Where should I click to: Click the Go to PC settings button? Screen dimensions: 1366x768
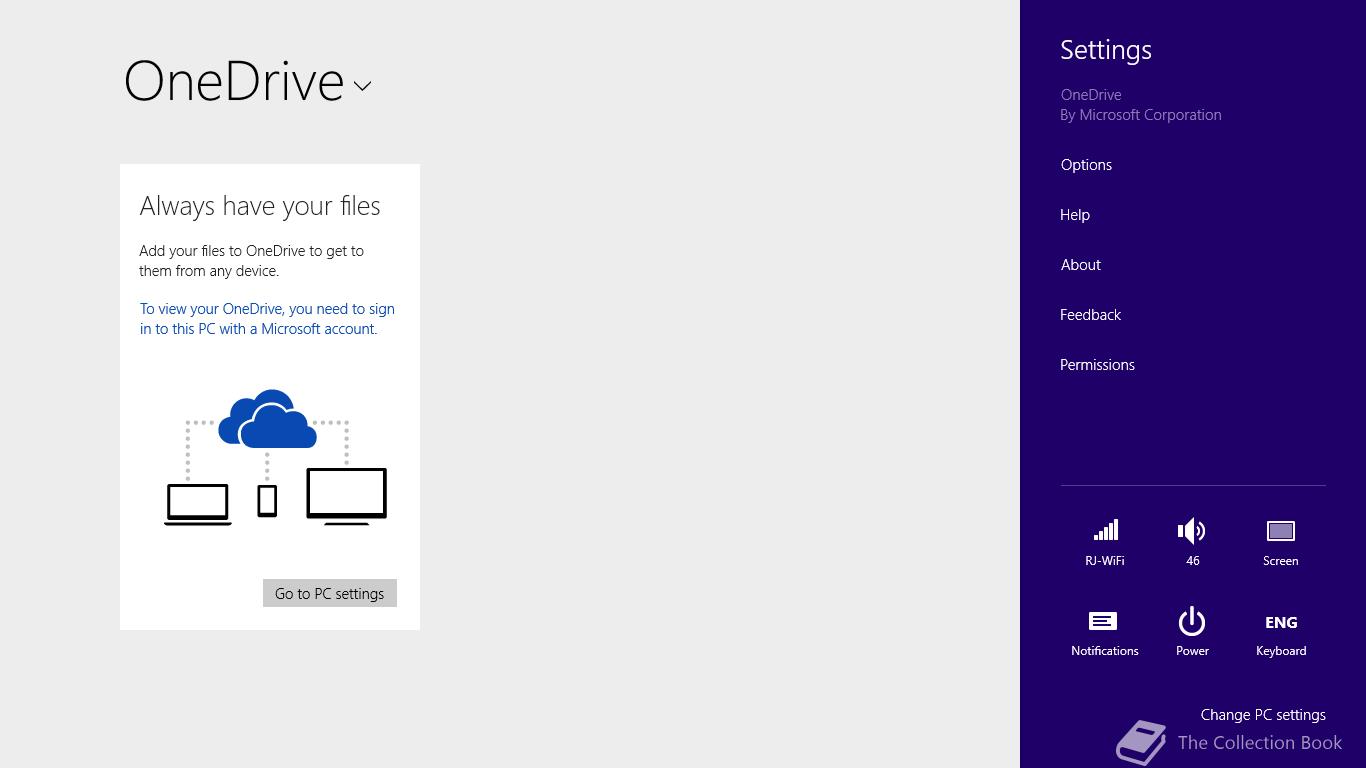coord(330,593)
